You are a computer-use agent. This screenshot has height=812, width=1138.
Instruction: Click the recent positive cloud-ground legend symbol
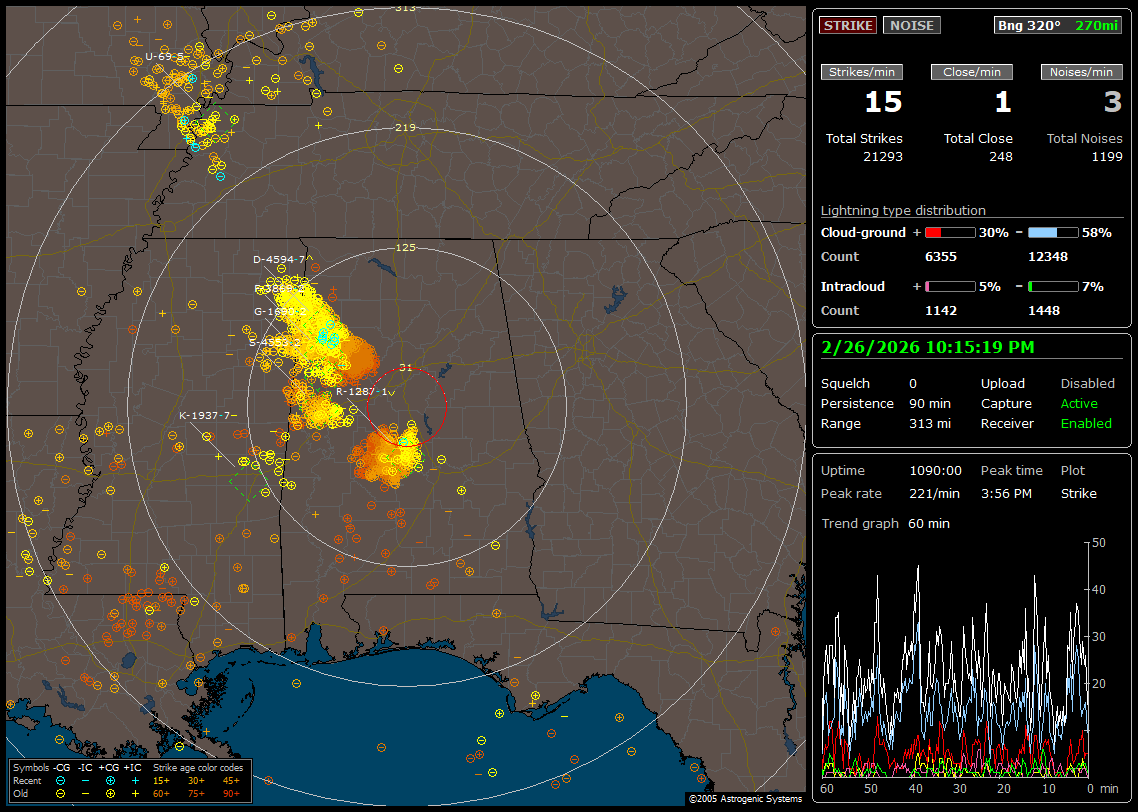click(111, 780)
